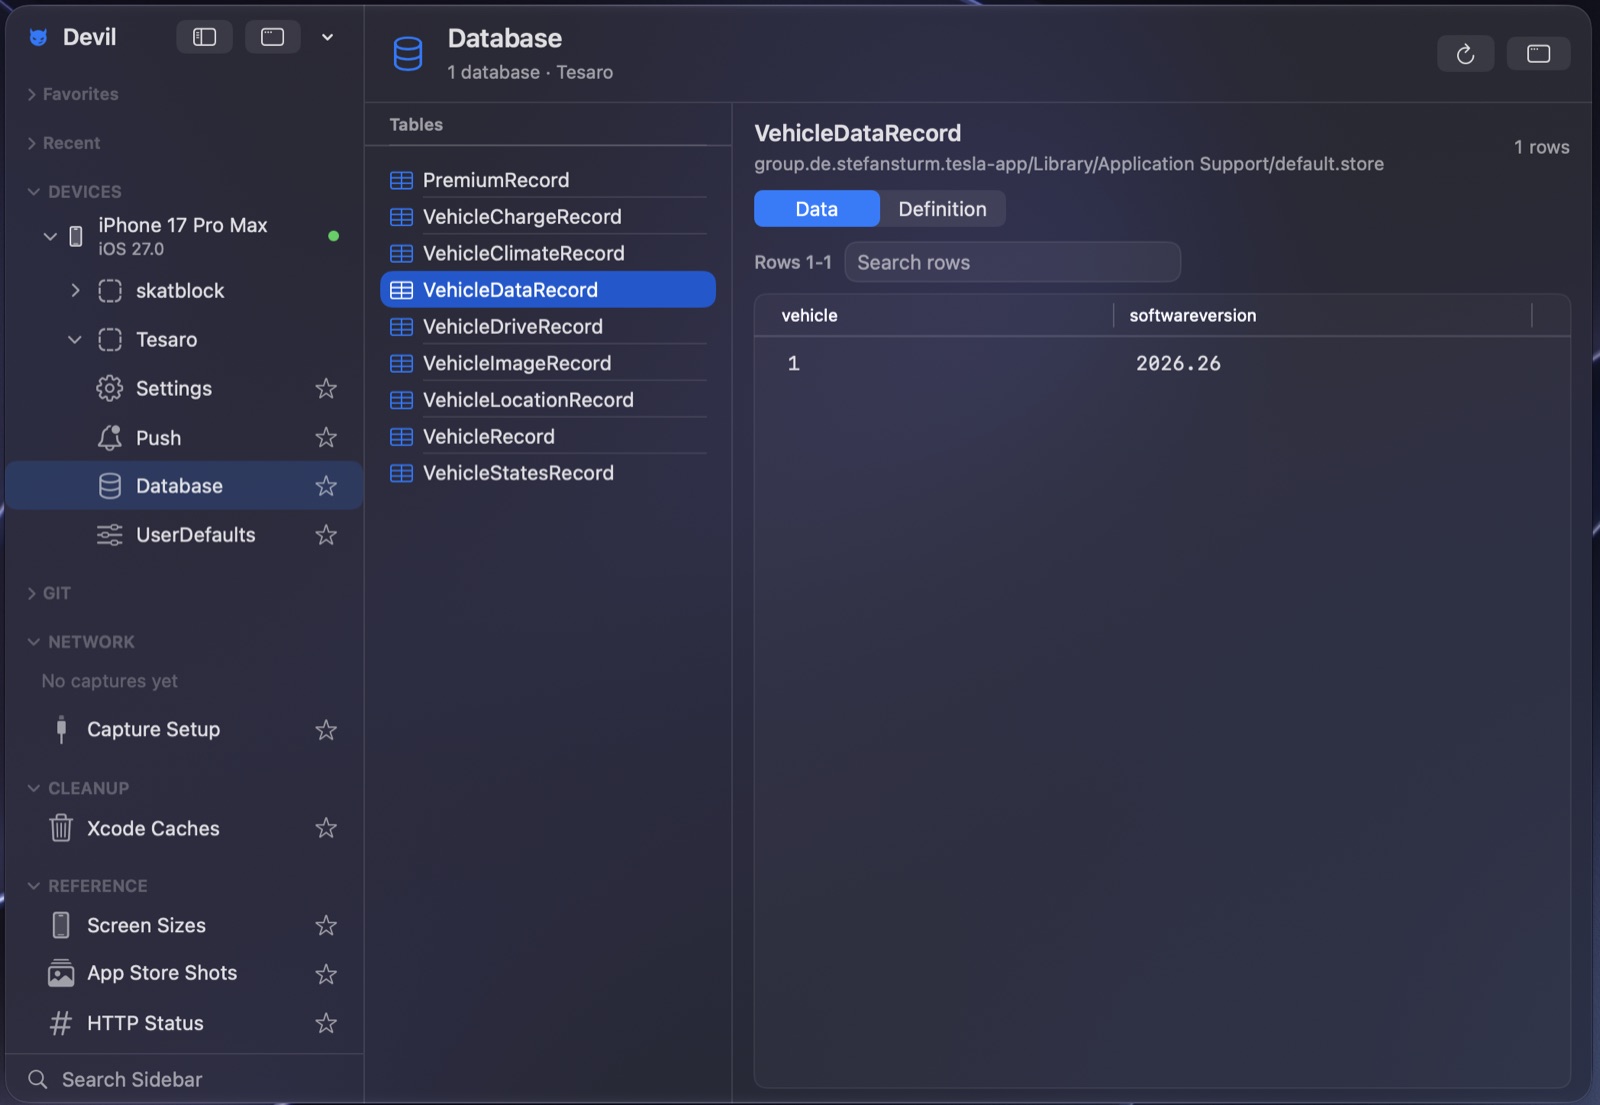Favorite HTTP Status with its star

pos(326,1023)
